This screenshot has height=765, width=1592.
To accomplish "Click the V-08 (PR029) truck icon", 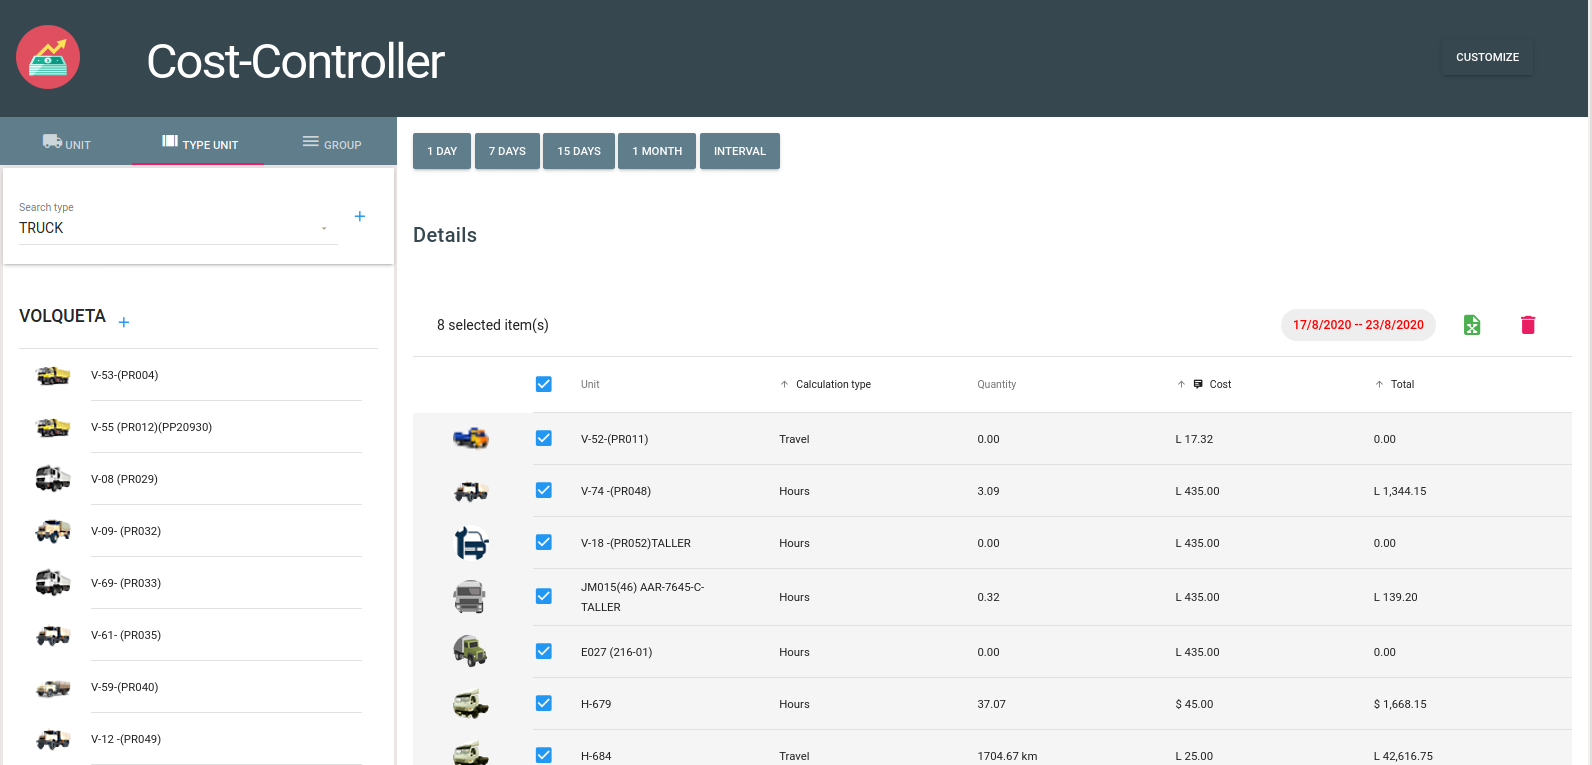I will click(x=53, y=479).
